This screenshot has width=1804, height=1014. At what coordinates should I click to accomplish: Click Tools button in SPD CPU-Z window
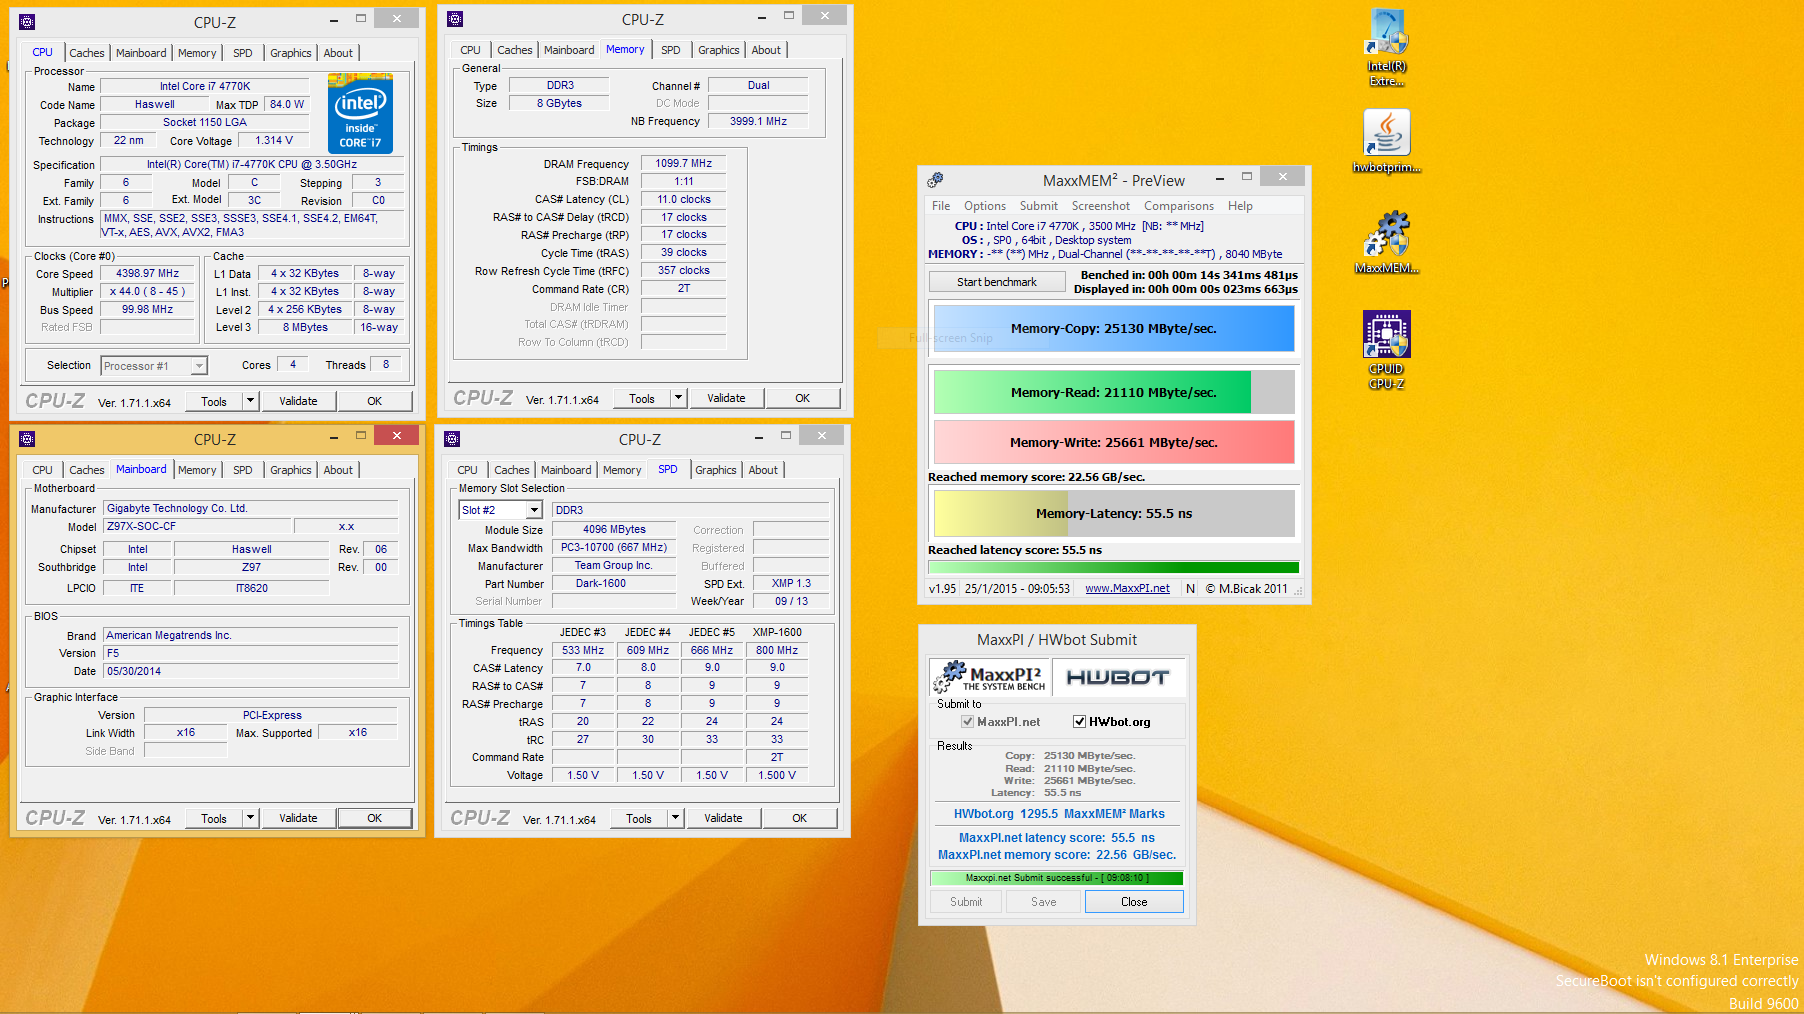coord(639,818)
